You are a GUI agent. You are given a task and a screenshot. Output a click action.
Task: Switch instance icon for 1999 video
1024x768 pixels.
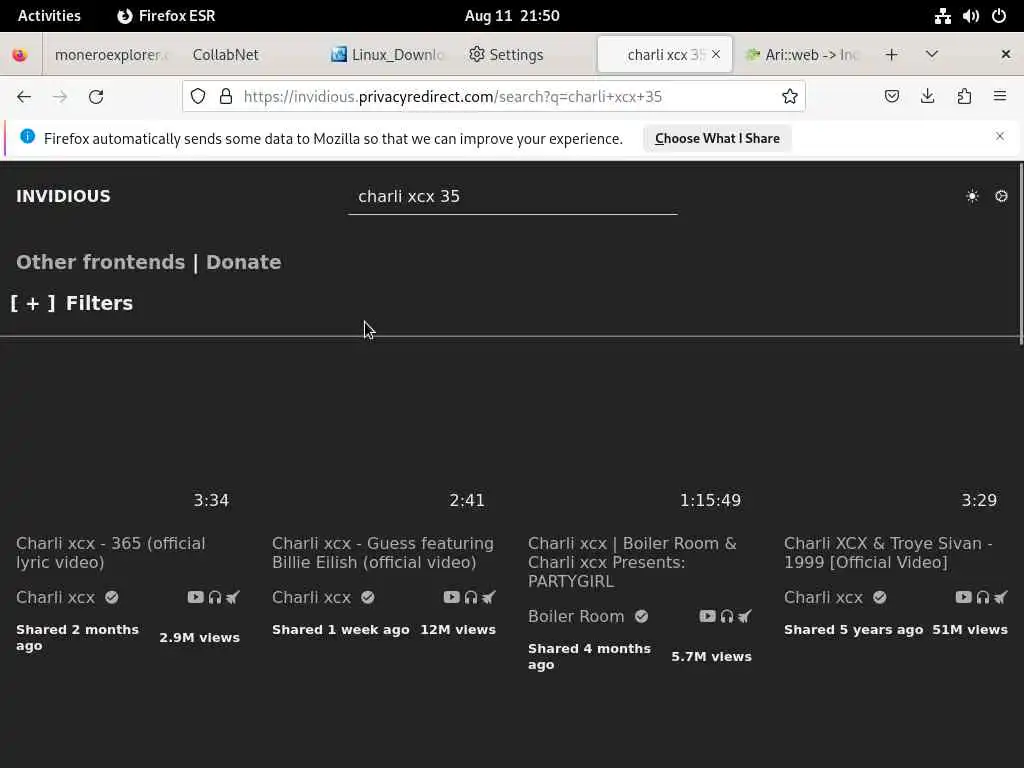pos(1001,597)
